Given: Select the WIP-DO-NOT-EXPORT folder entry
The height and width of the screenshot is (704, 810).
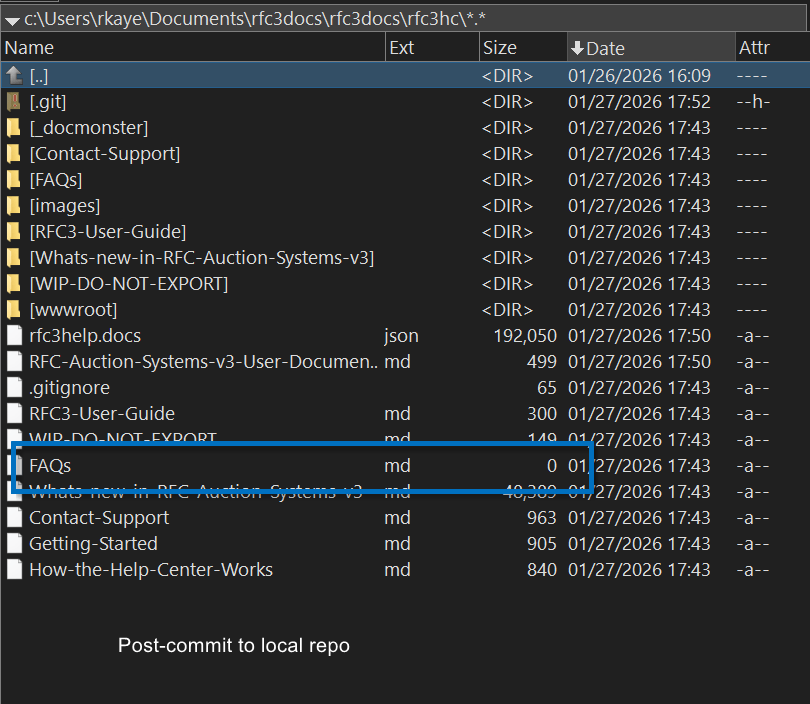Looking at the screenshot, I should click(128, 284).
